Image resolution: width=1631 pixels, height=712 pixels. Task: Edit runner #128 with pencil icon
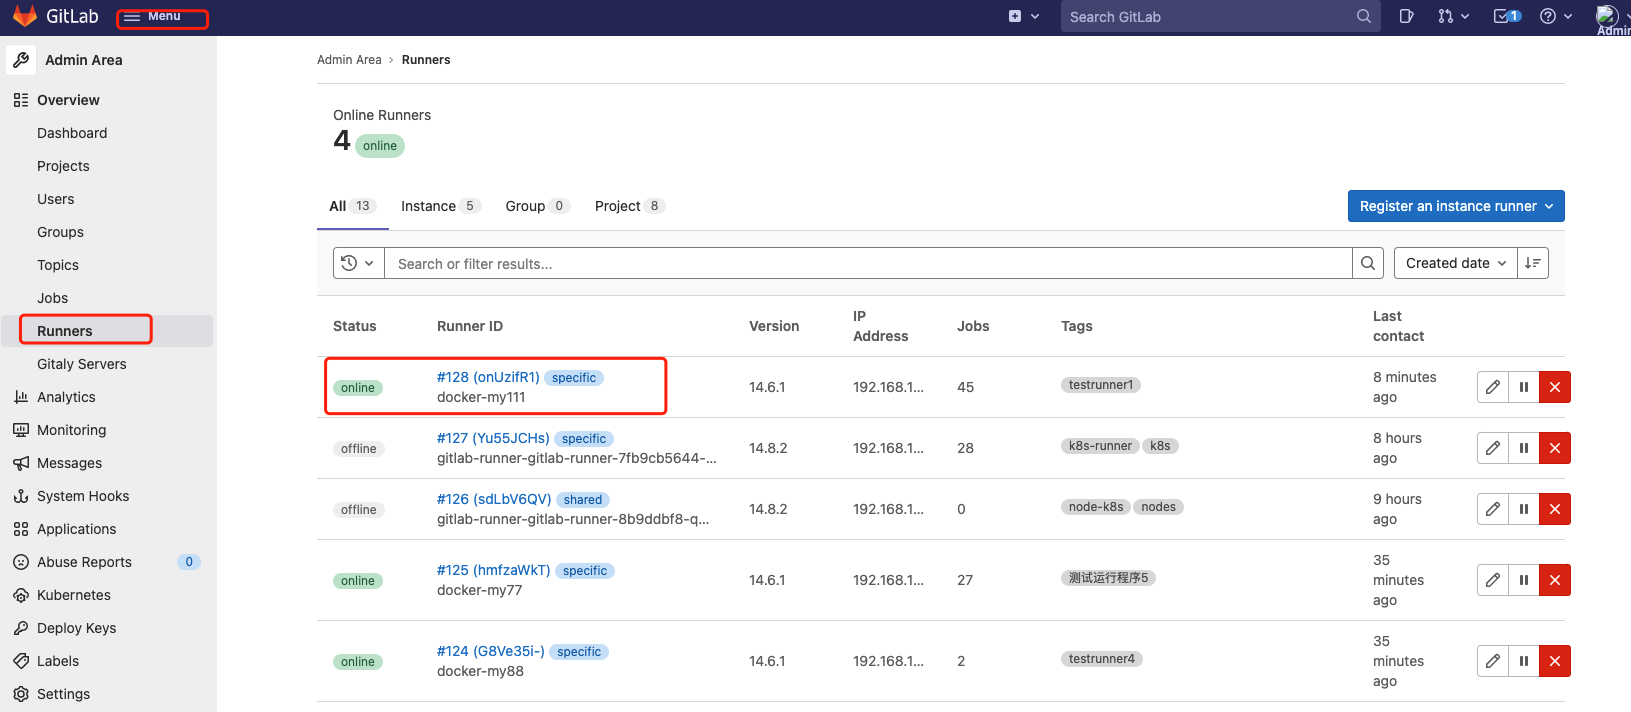[1493, 387]
